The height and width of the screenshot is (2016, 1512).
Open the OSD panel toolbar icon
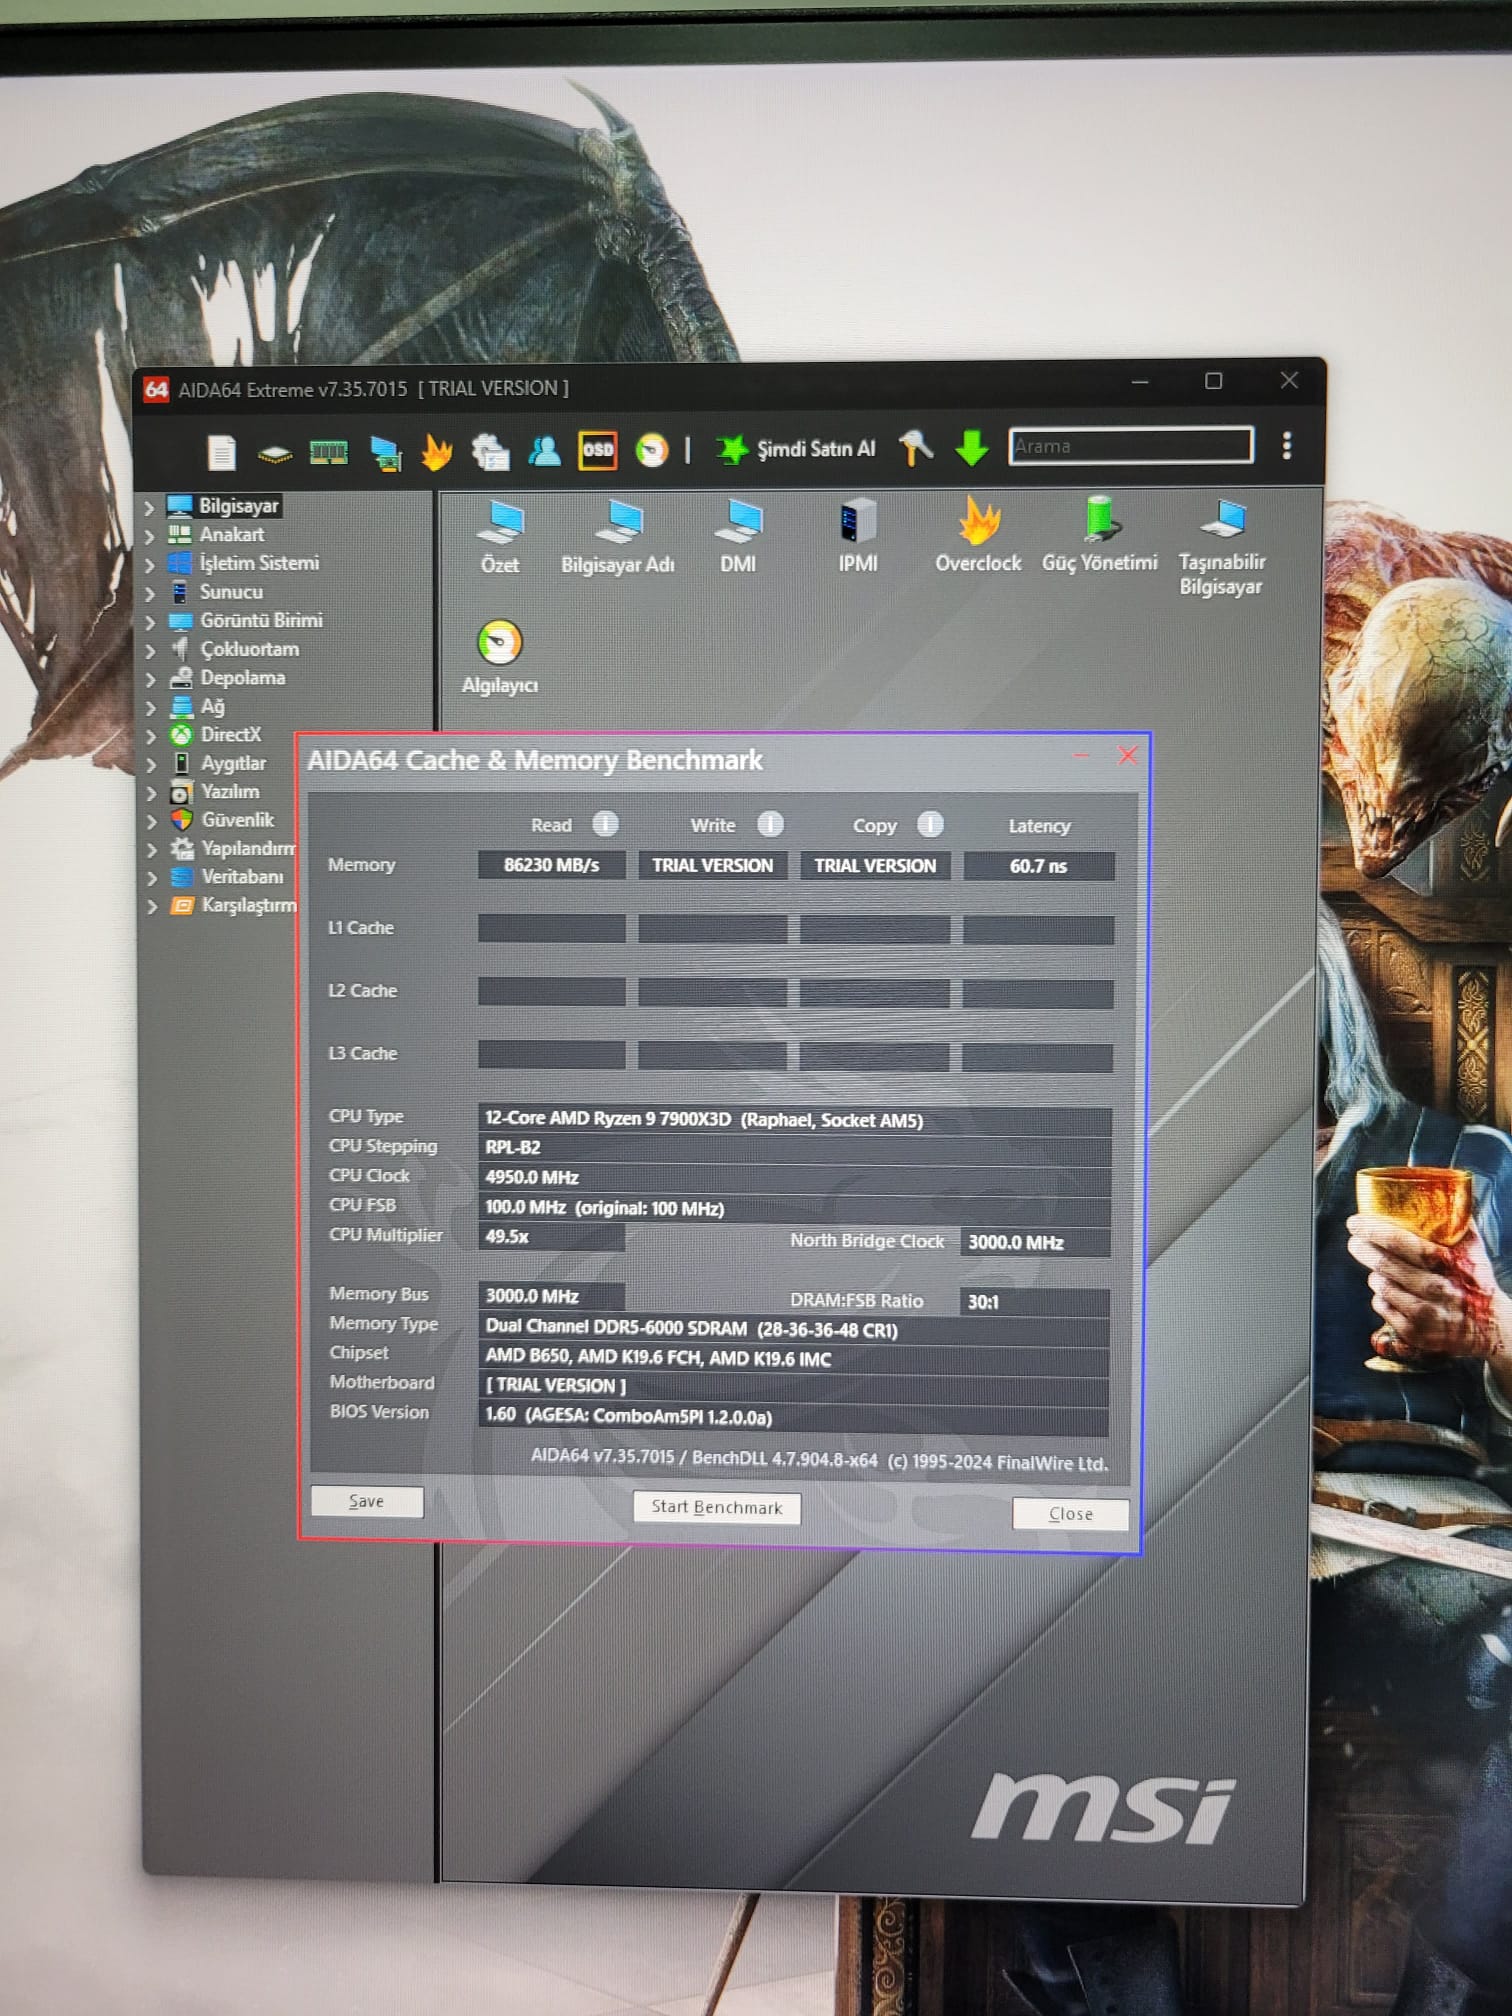598,450
